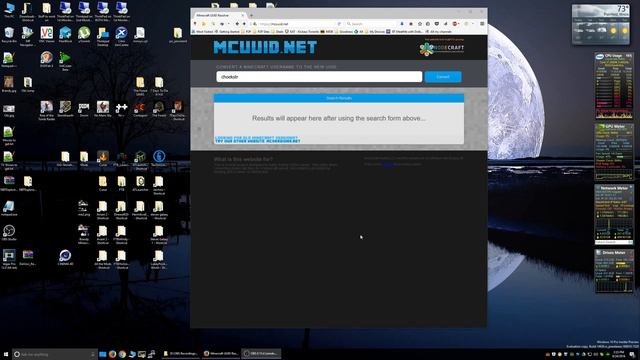
Task: Click the browser forward arrow
Action: point(244,24)
